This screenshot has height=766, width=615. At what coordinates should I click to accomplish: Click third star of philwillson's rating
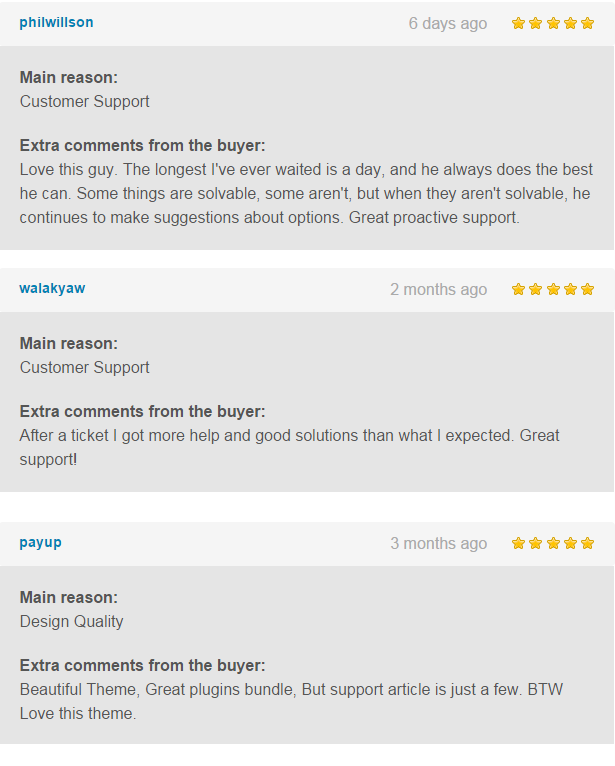coord(553,23)
